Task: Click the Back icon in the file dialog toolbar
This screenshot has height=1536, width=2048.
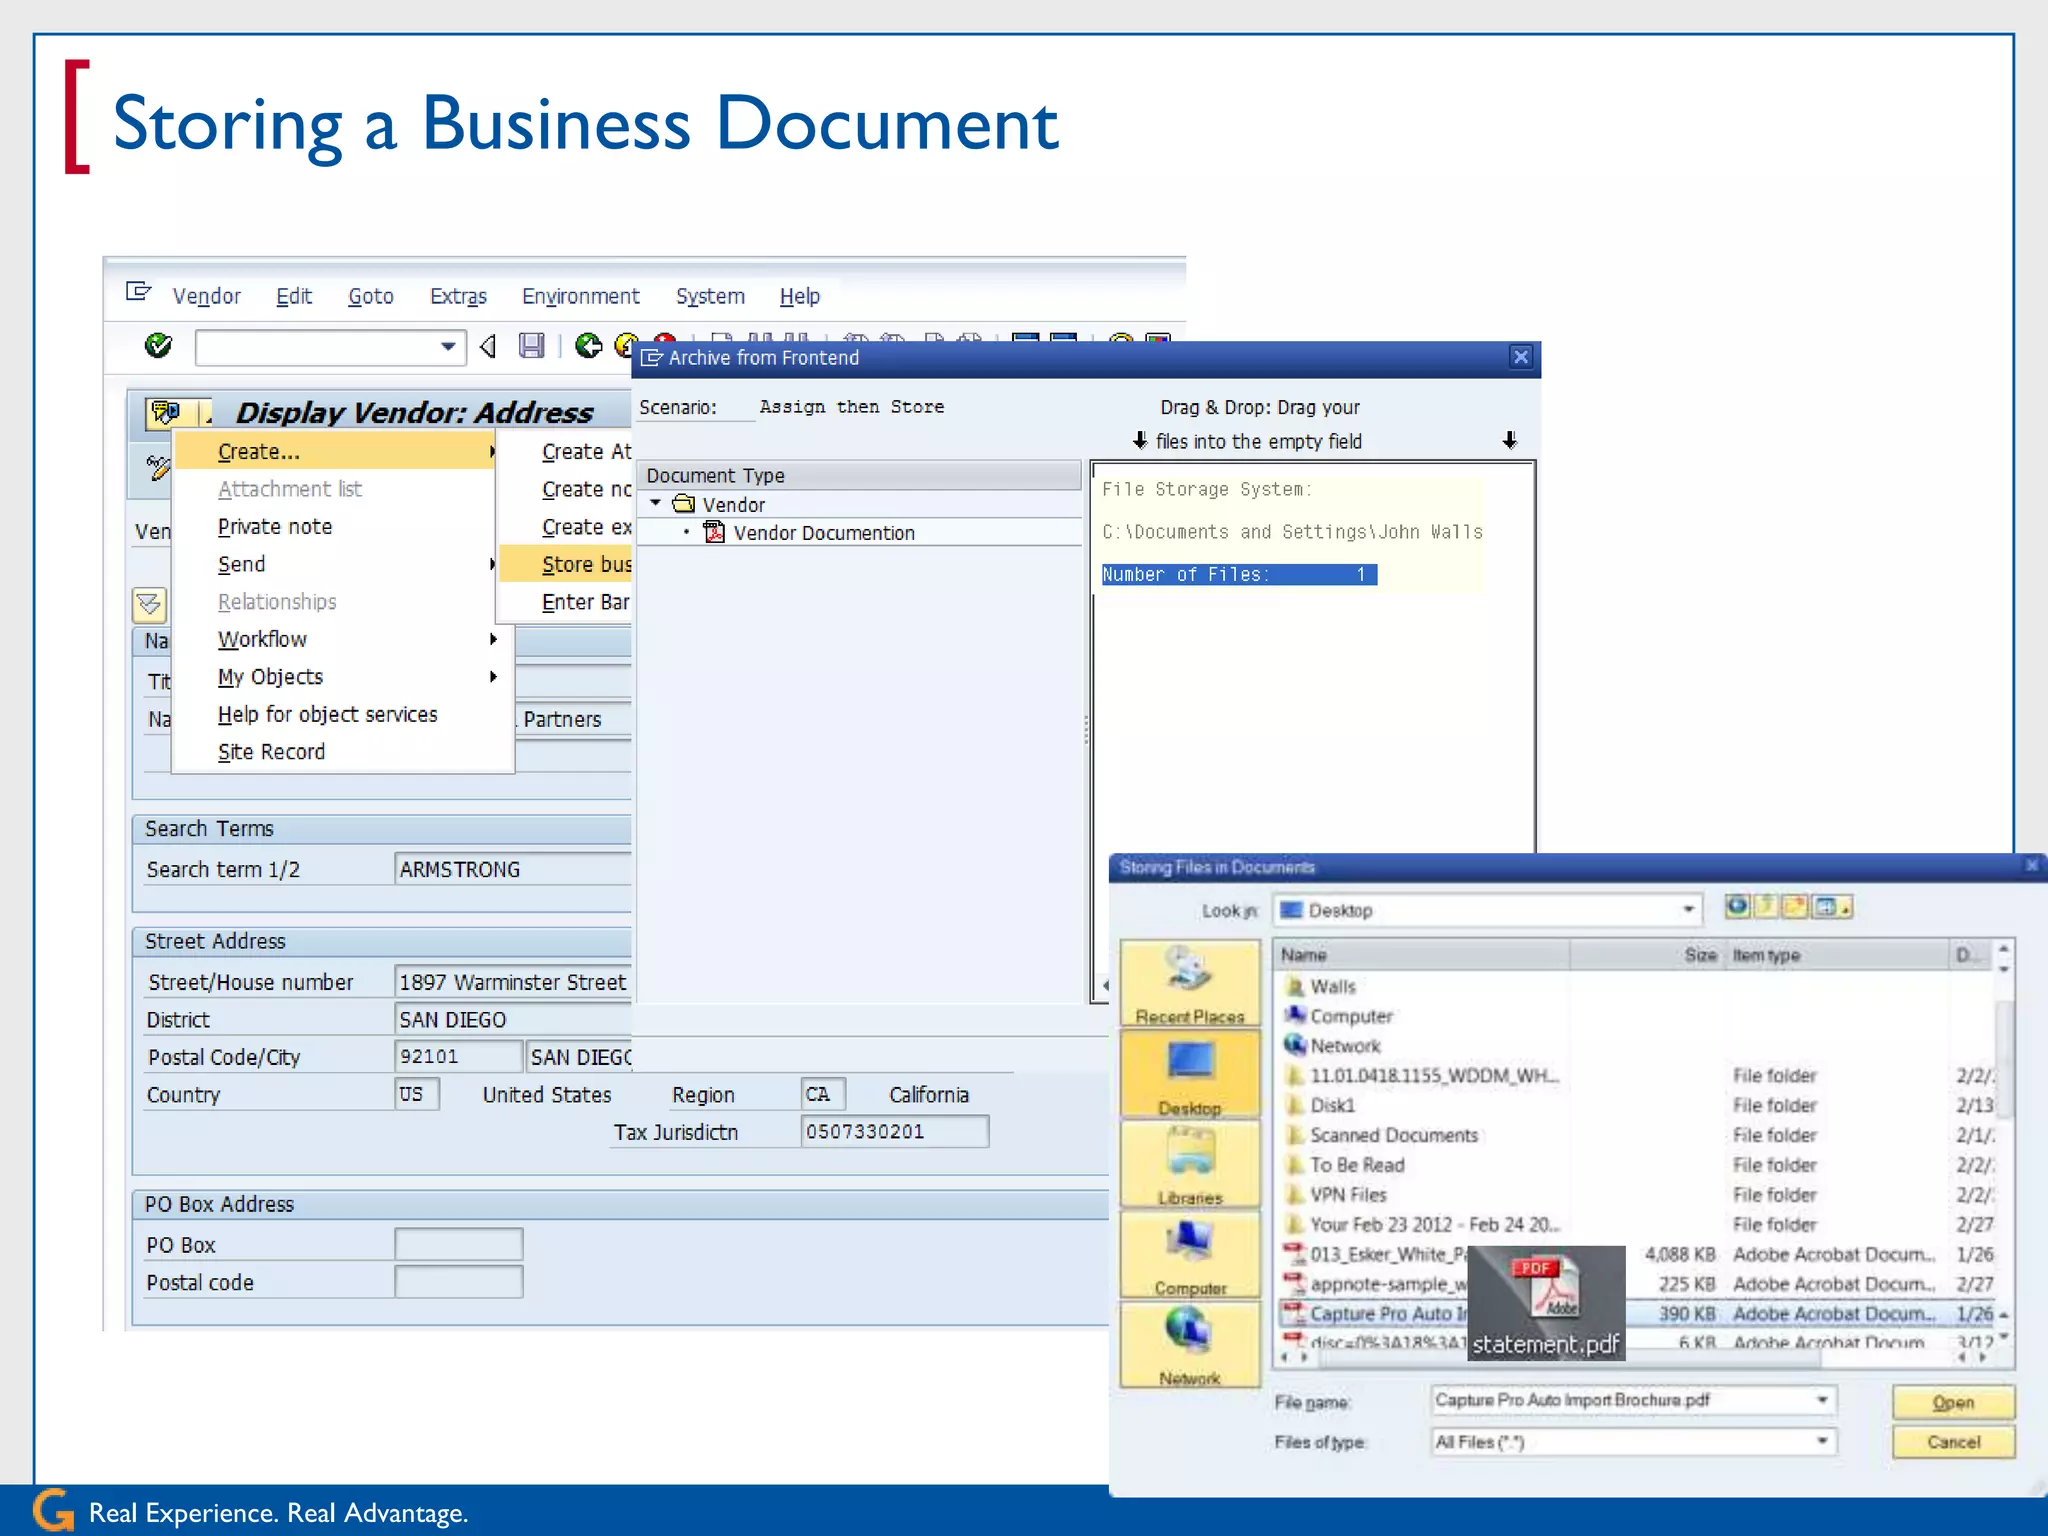Action: pos(1738,907)
